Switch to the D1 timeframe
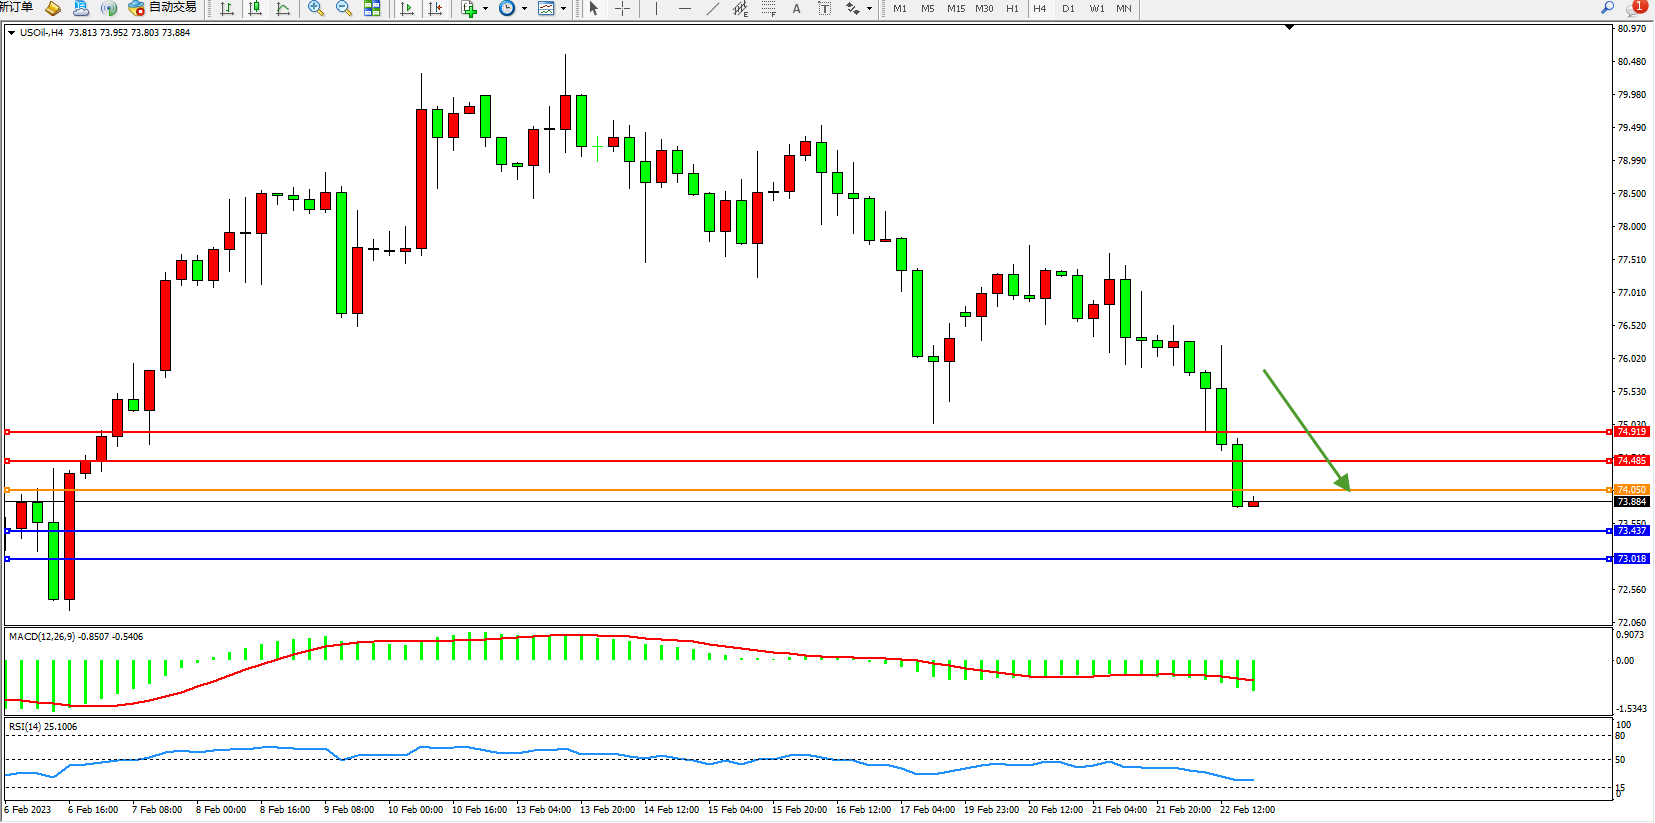This screenshot has width=1655, height=823. pyautogui.click(x=1068, y=9)
